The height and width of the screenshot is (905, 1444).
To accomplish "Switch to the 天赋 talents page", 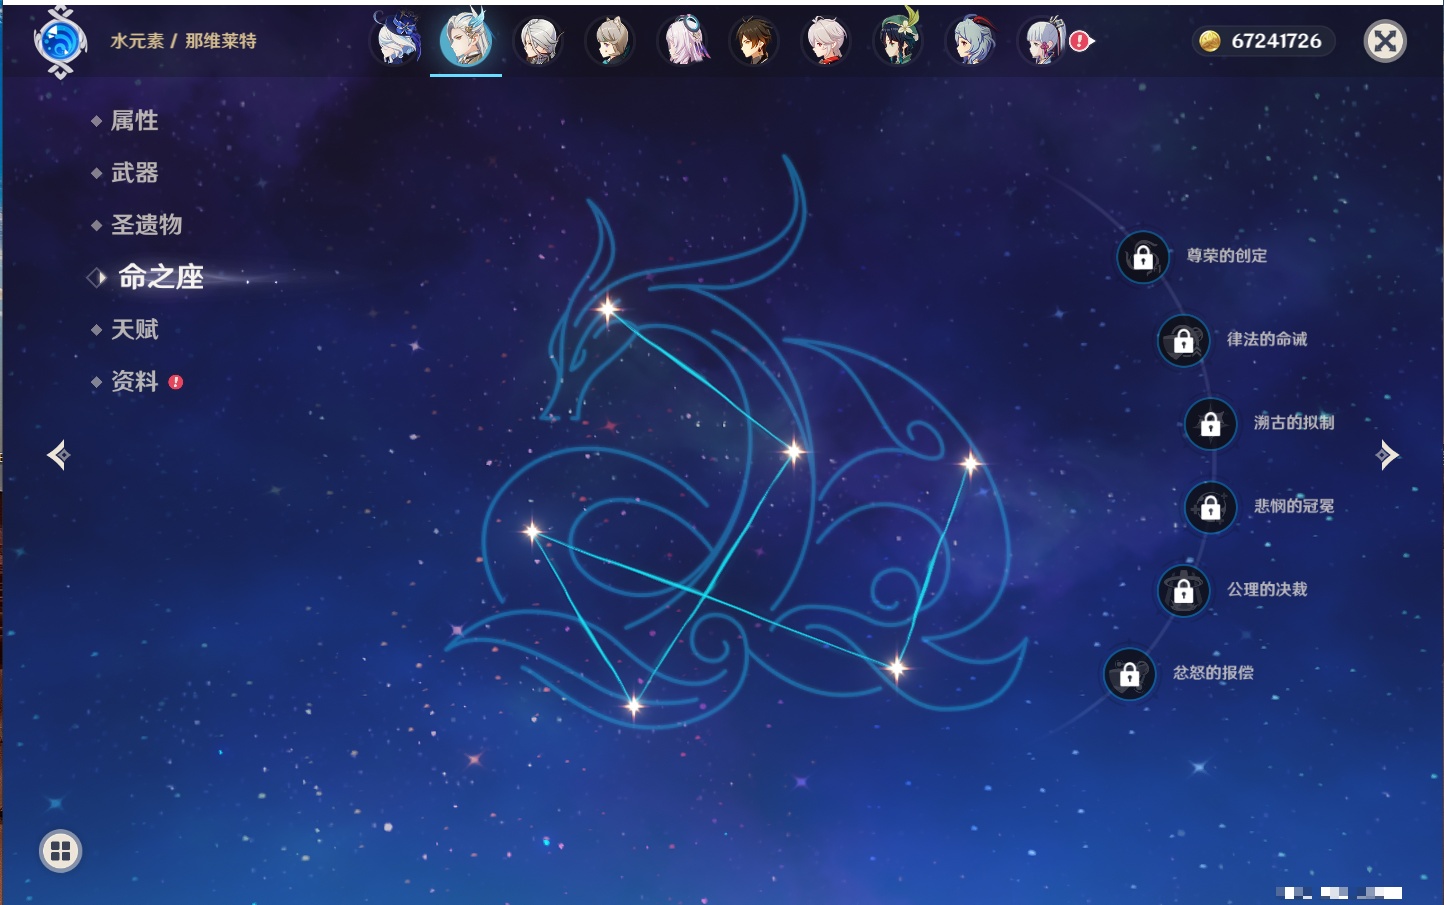I will click(x=134, y=329).
